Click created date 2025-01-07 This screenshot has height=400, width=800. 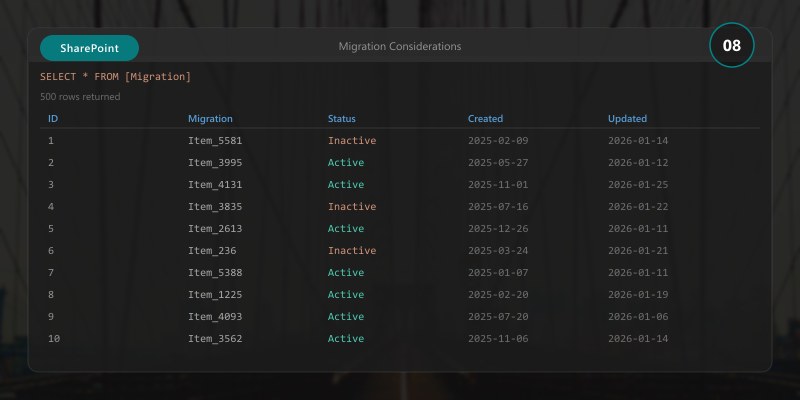coord(498,272)
